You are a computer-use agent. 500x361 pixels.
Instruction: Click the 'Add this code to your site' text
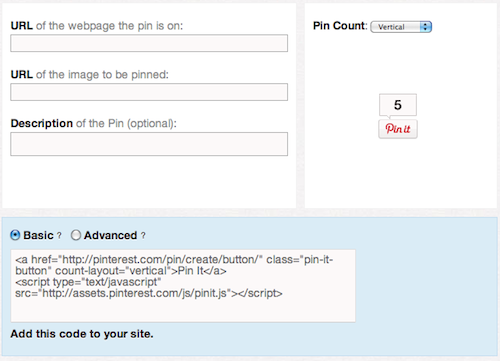point(82,334)
